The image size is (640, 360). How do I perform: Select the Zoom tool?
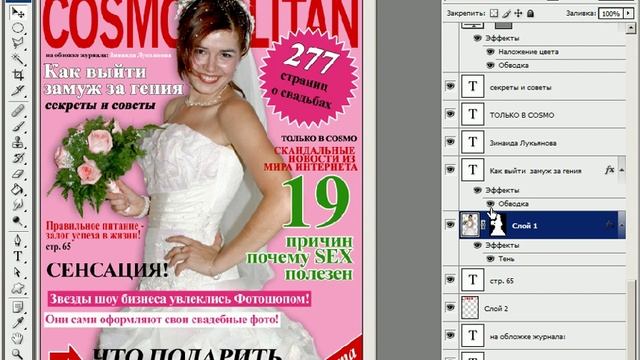(x=18, y=353)
